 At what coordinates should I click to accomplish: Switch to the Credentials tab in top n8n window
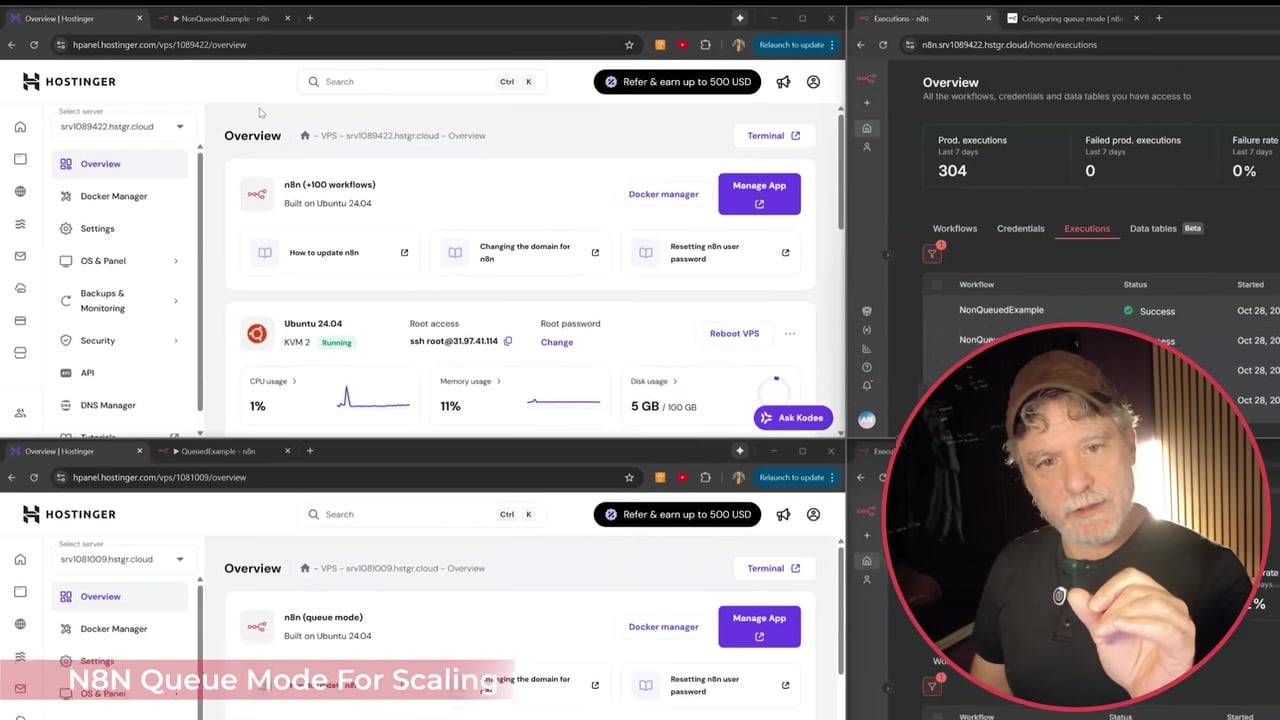click(x=1021, y=229)
